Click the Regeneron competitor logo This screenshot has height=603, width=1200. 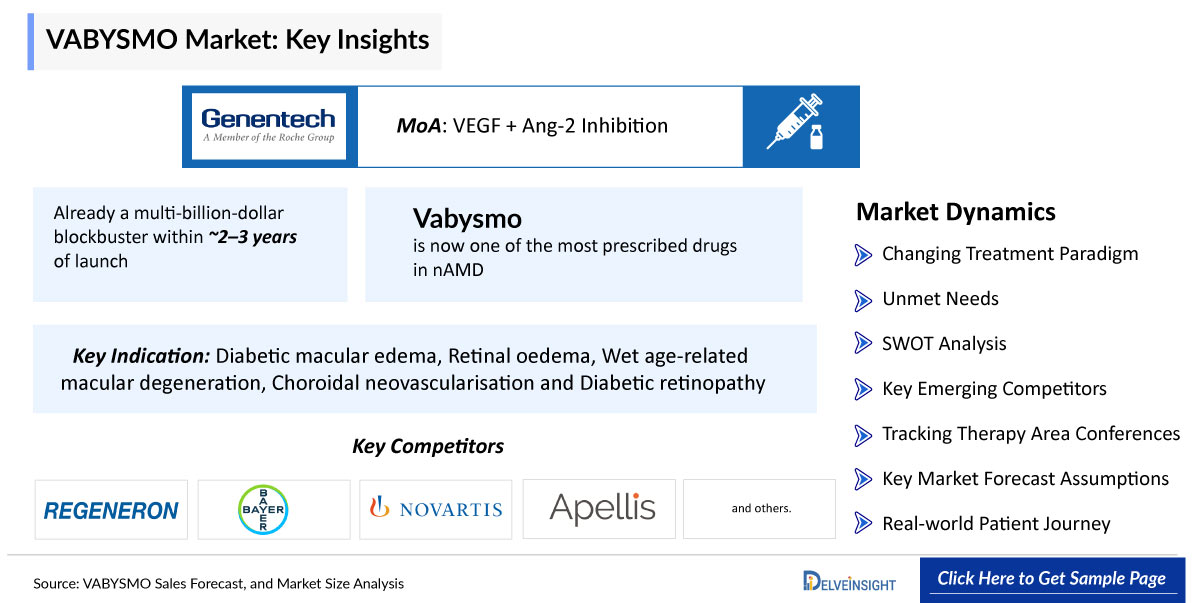[x=111, y=510]
